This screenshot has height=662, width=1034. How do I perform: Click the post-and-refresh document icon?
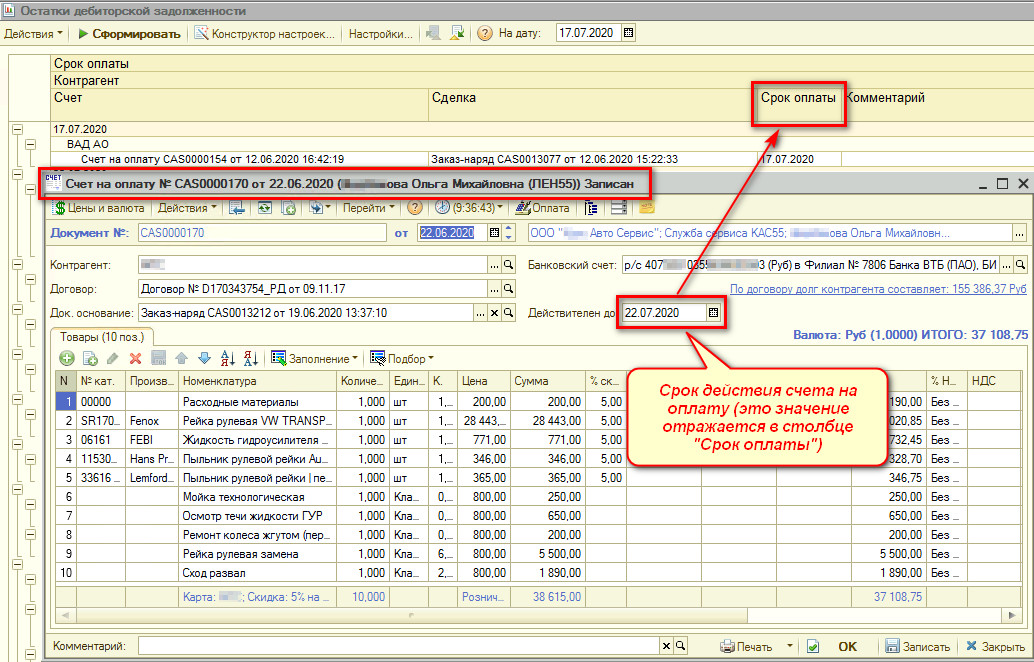[264, 208]
